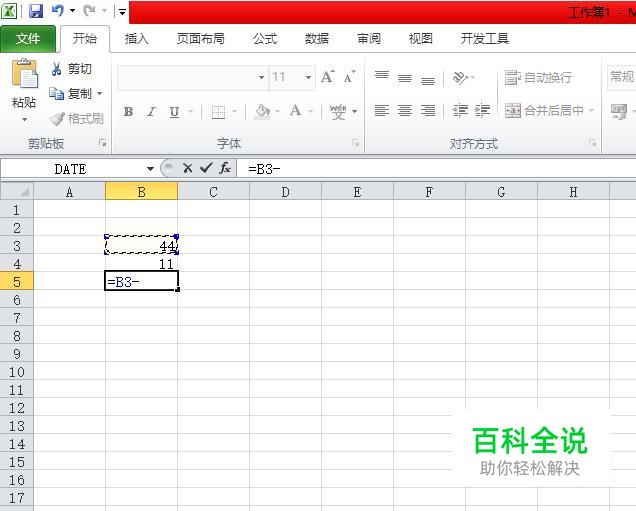Switch to the 开始 tab
Image resolution: width=636 pixels, height=511 pixels.
85,39
